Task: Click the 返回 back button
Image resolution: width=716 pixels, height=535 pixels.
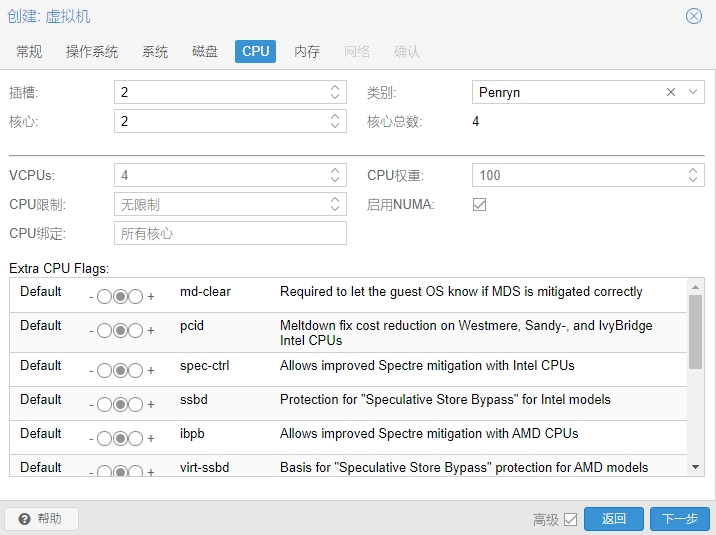Action: pos(614,519)
